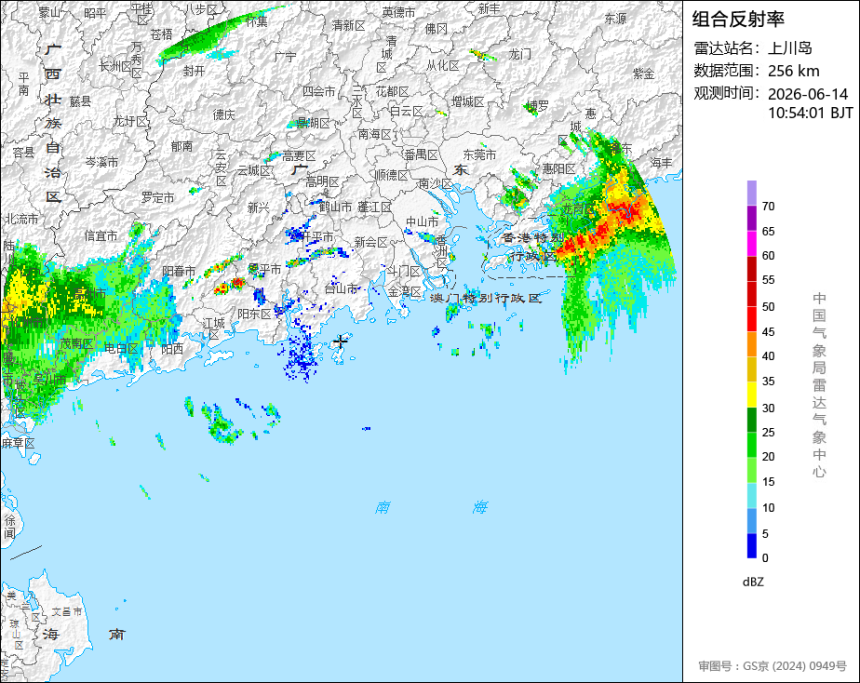Screen dimensions: 860x683
Task: Click the observation time 10:54:01 BJT
Action: tap(810, 113)
